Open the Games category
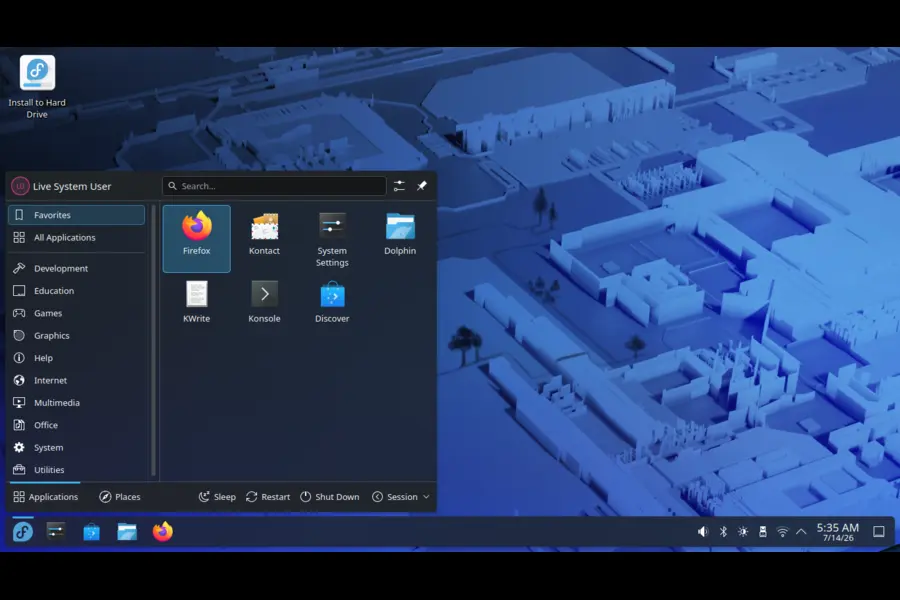 (76, 313)
